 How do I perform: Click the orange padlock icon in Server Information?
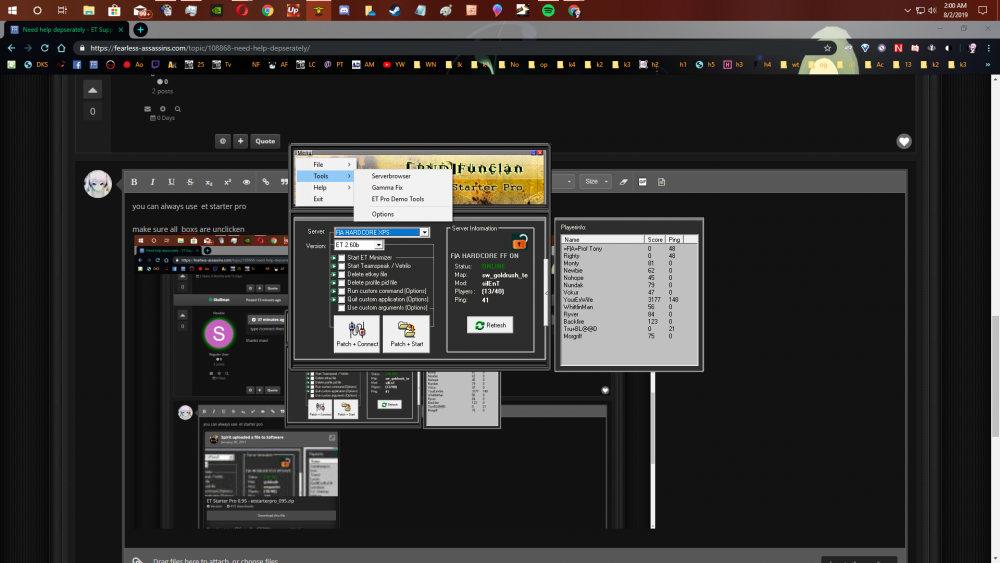(x=520, y=242)
